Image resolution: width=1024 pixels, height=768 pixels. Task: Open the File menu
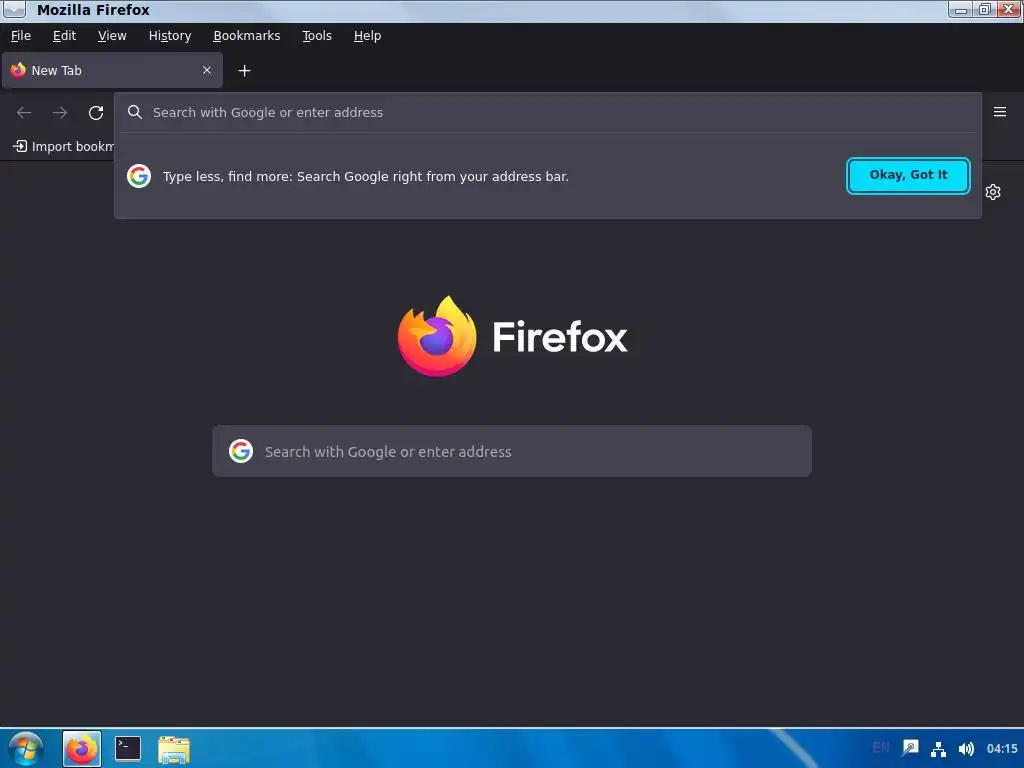pyautogui.click(x=21, y=36)
